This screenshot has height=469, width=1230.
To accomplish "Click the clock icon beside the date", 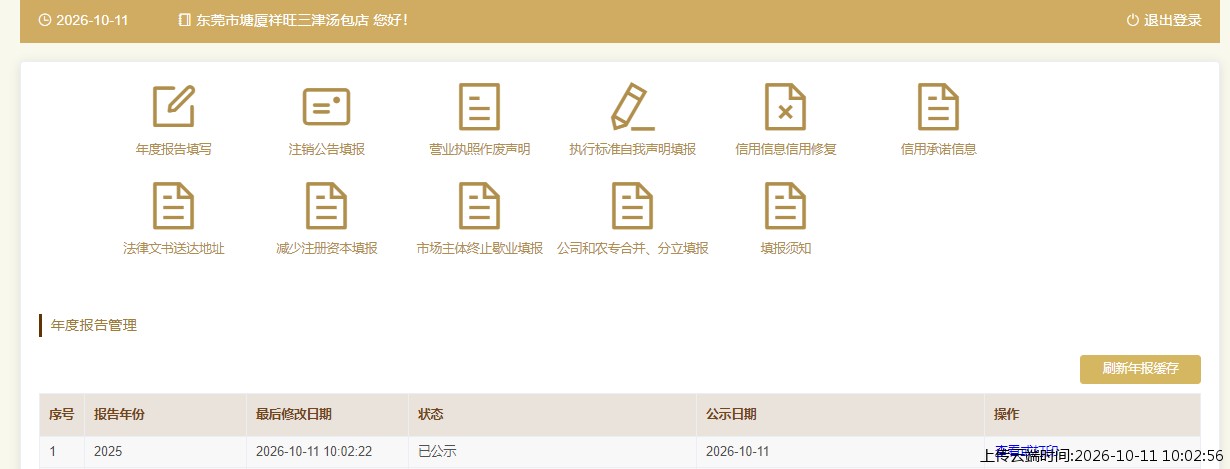I will (45, 20).
